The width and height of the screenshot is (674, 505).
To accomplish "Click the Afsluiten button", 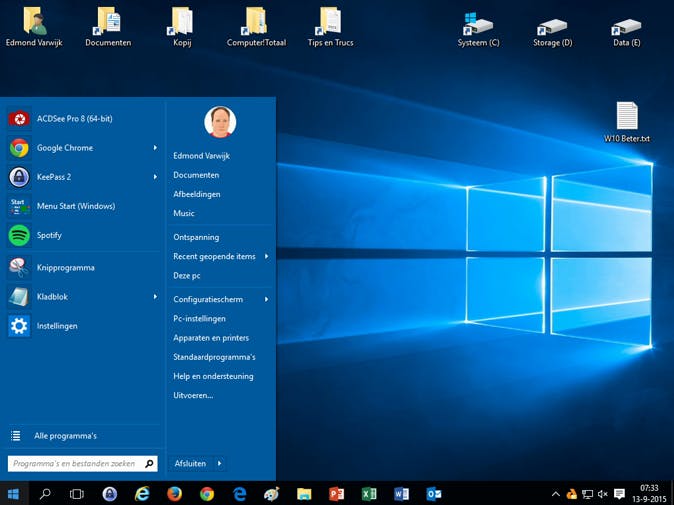I will (x=190, y=464).
